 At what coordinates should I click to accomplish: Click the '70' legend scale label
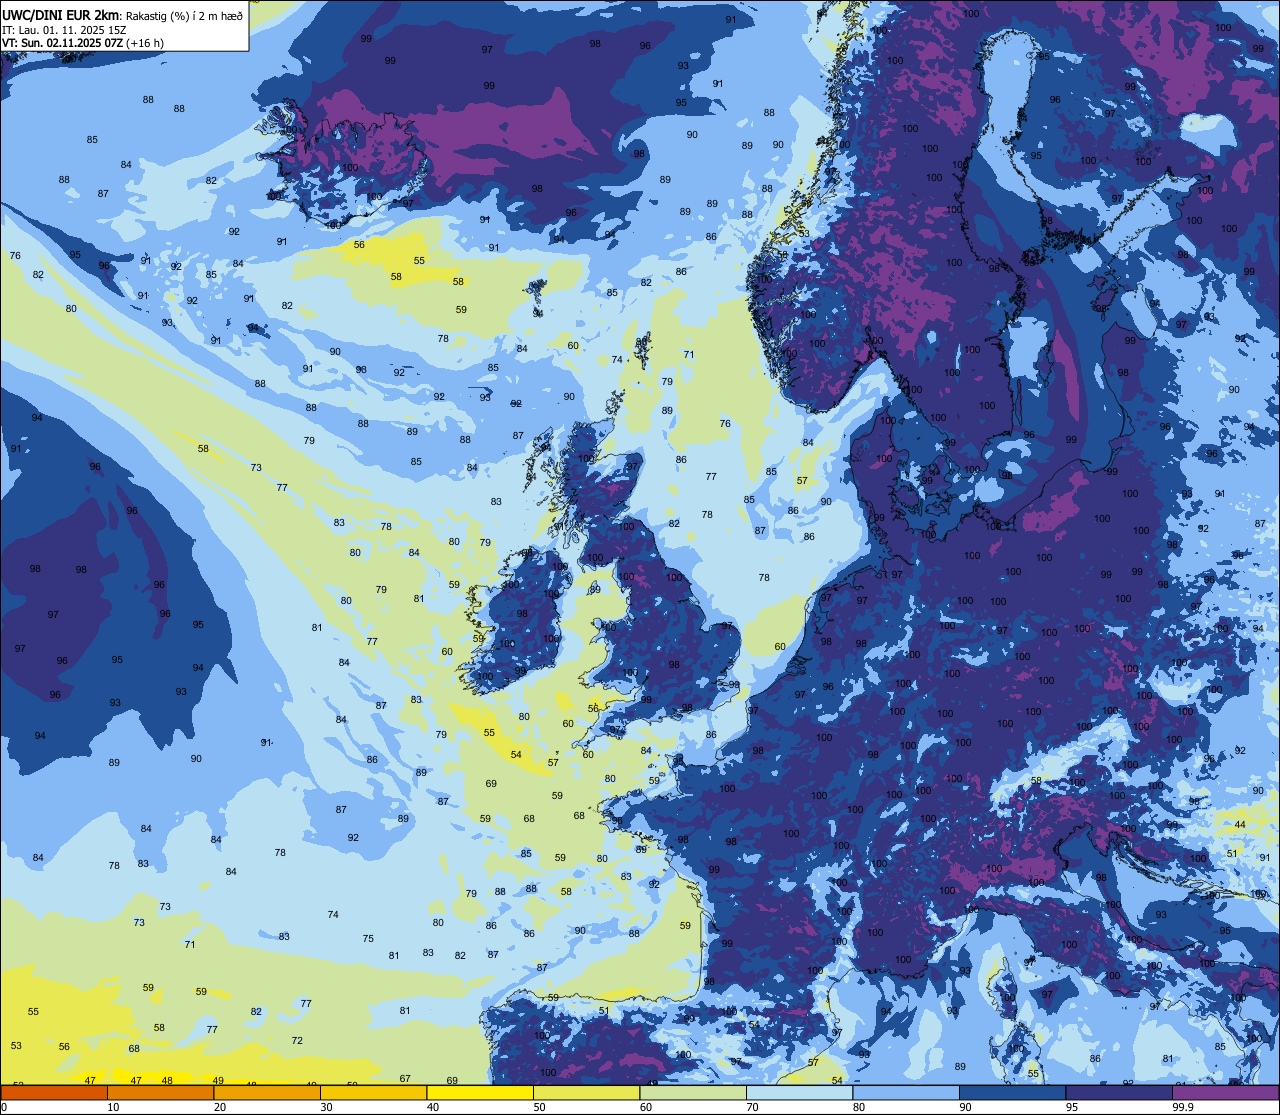pos(752,1107)
